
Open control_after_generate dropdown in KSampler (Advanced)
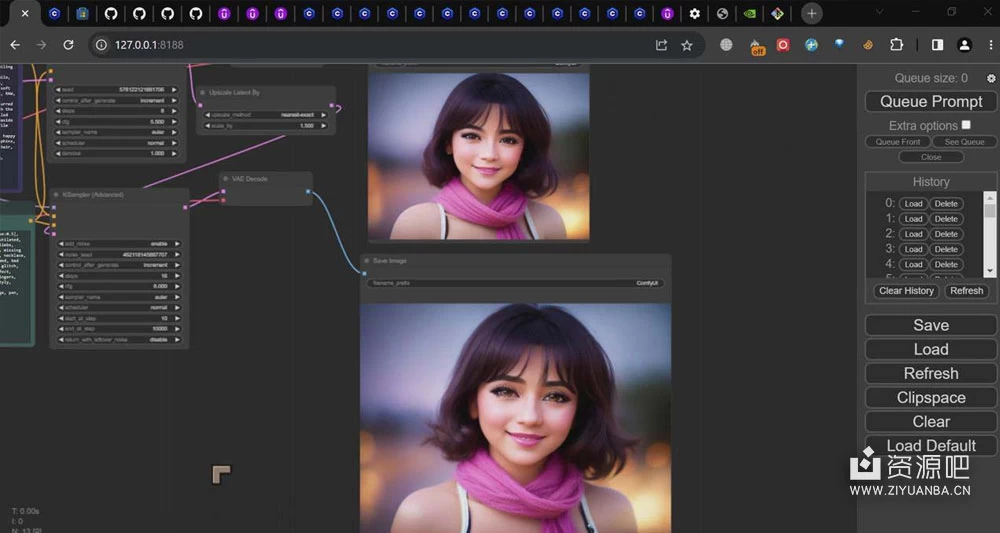point(119,265)
